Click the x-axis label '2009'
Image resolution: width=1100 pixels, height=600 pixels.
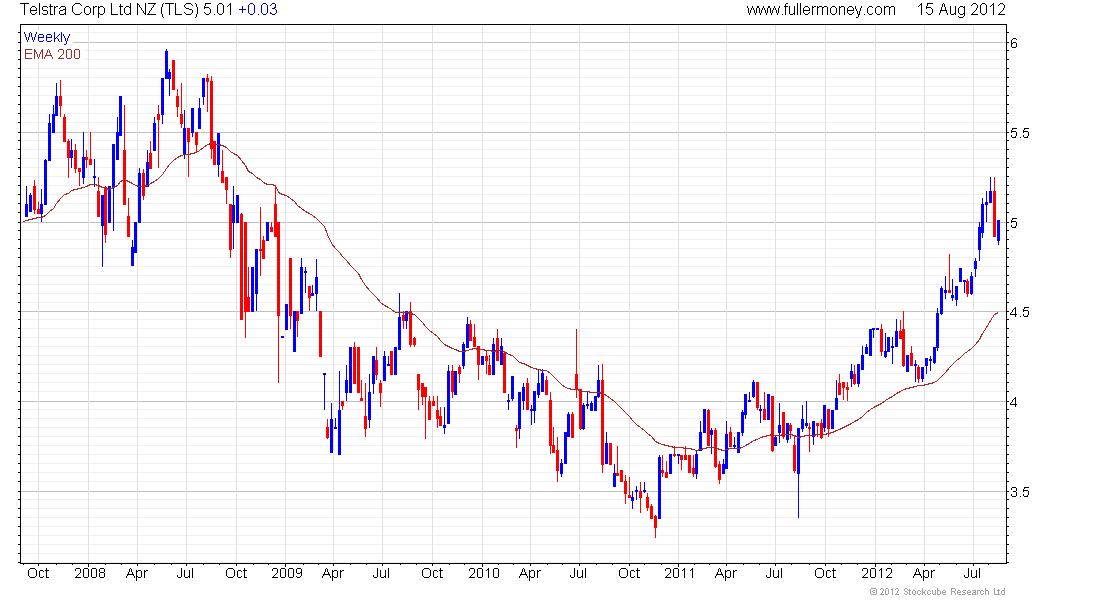[287, 573]
